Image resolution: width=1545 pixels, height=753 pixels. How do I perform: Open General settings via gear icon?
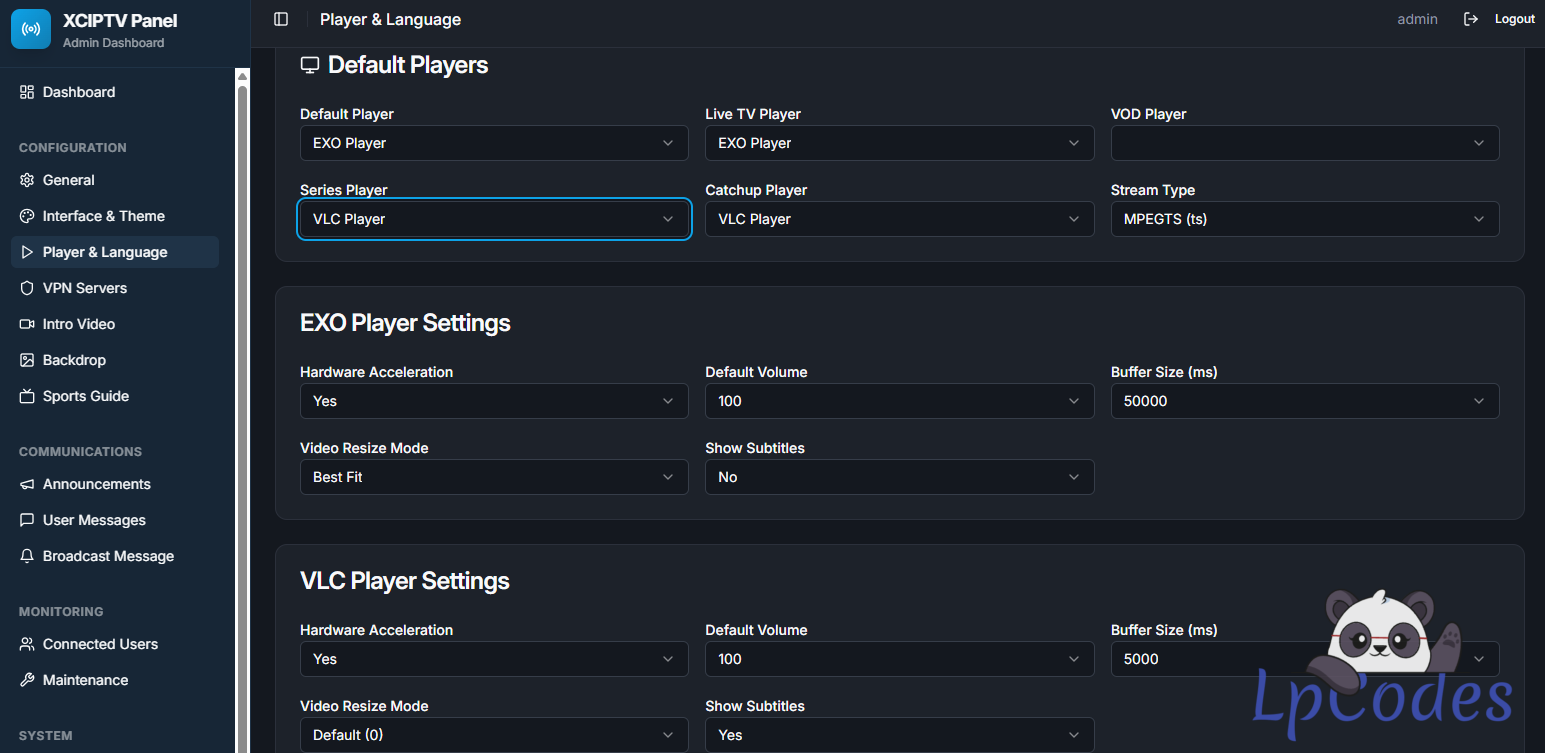27,180
